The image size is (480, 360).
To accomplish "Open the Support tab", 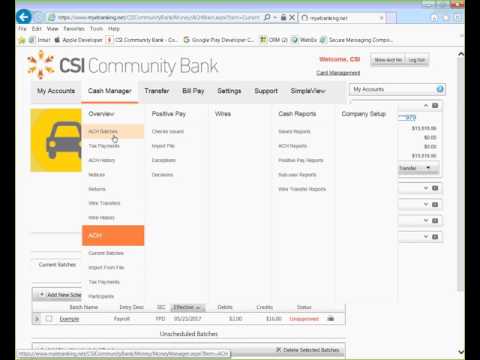I will point(266,91).
